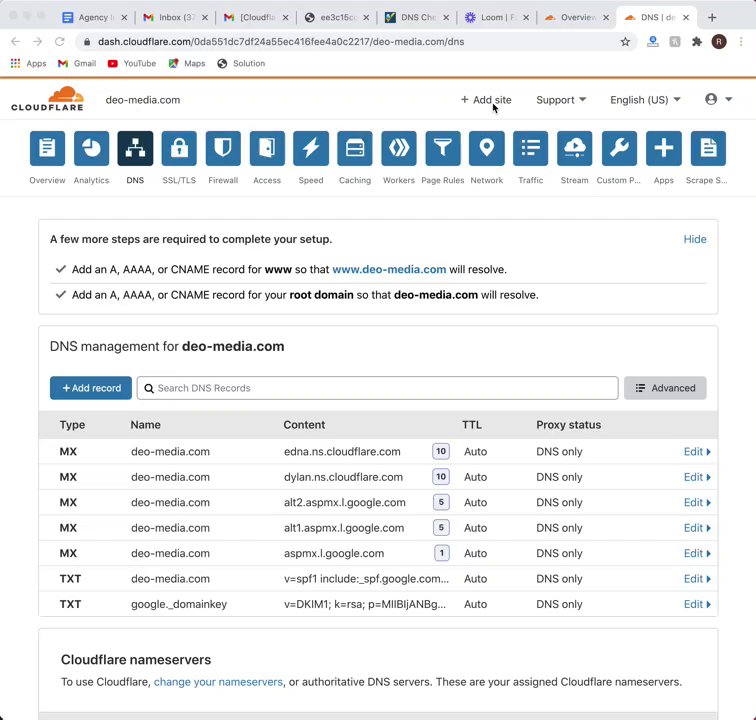
Task: Open the Firewall shield icon
Action: click(223, 148)
